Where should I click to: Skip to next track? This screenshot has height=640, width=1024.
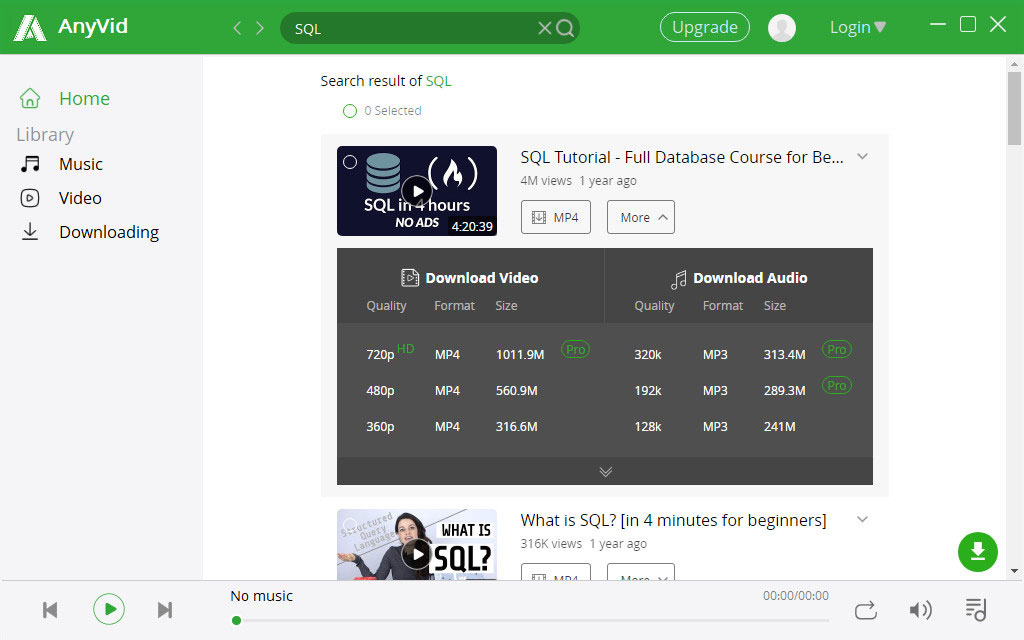pyautogui.click(x=165, y=610)
